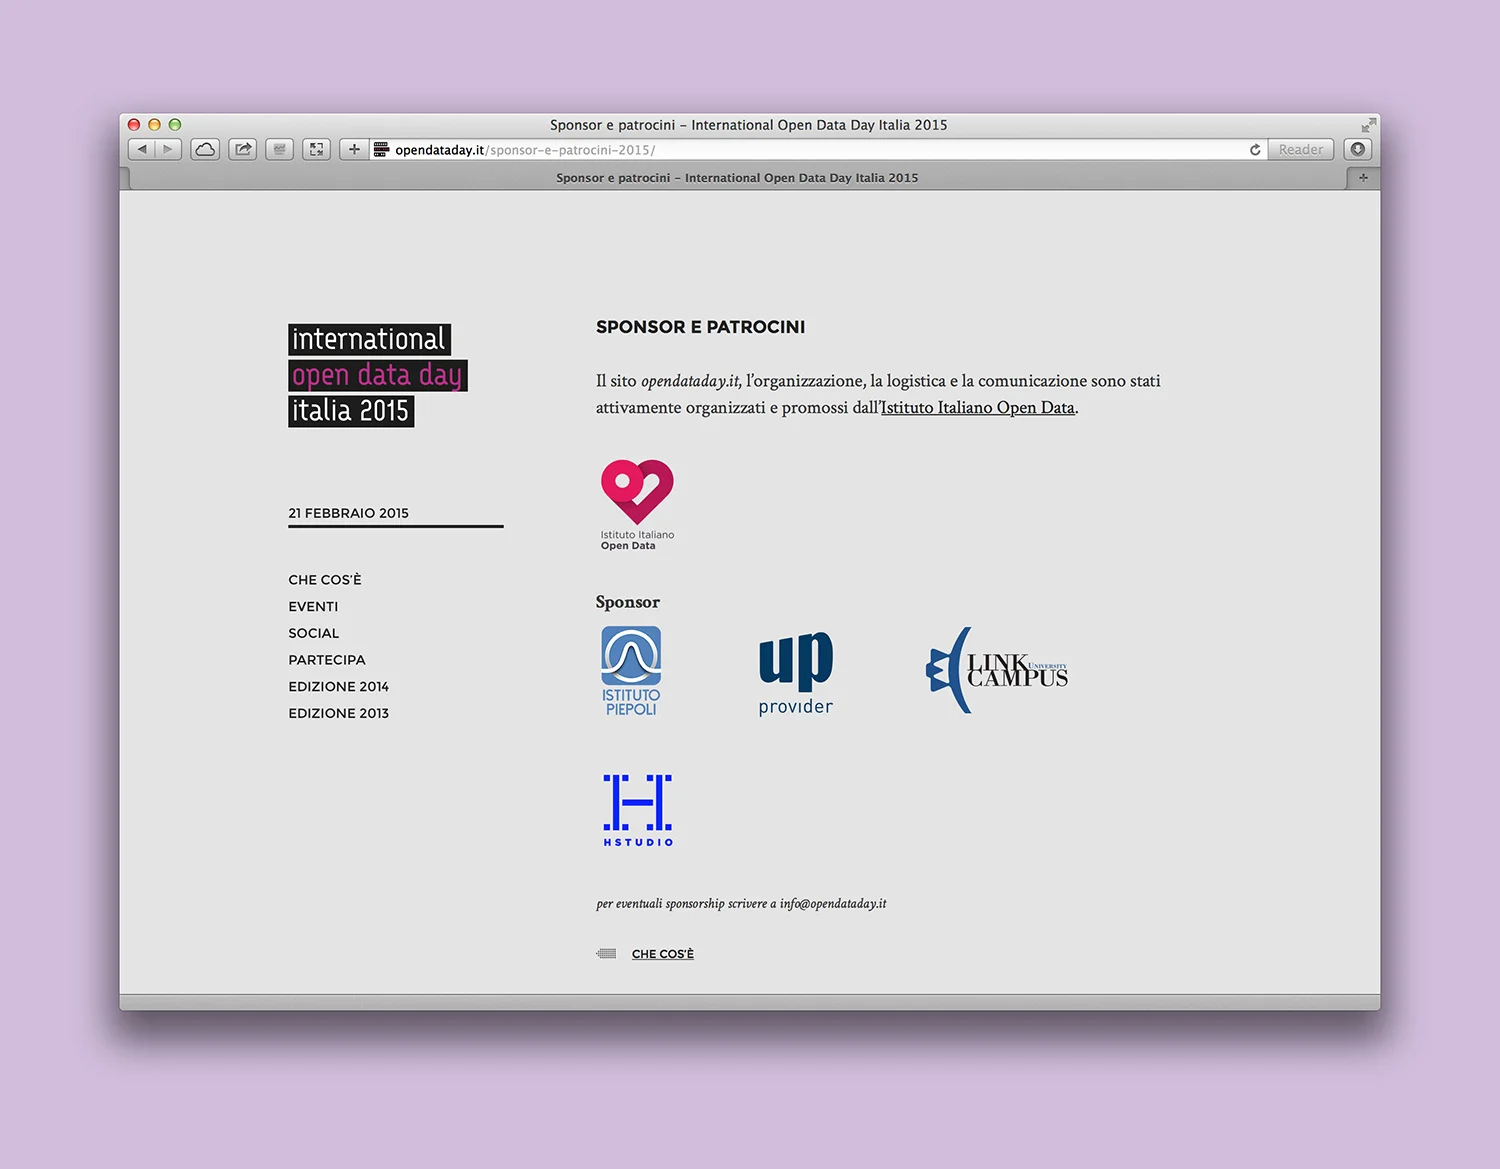Select the Sponsor e patrocini tab
1500x1169 pixels.
pyautogui.click(x=737, y=178)
